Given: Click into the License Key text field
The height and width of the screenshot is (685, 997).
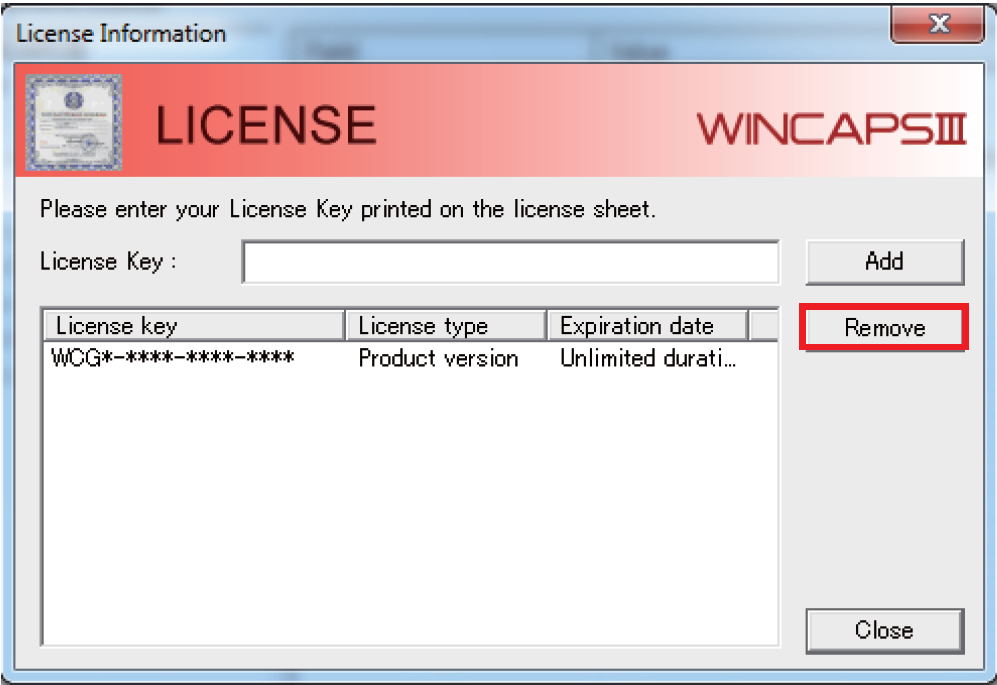Looking at the screenshot, I should (510, 263).
